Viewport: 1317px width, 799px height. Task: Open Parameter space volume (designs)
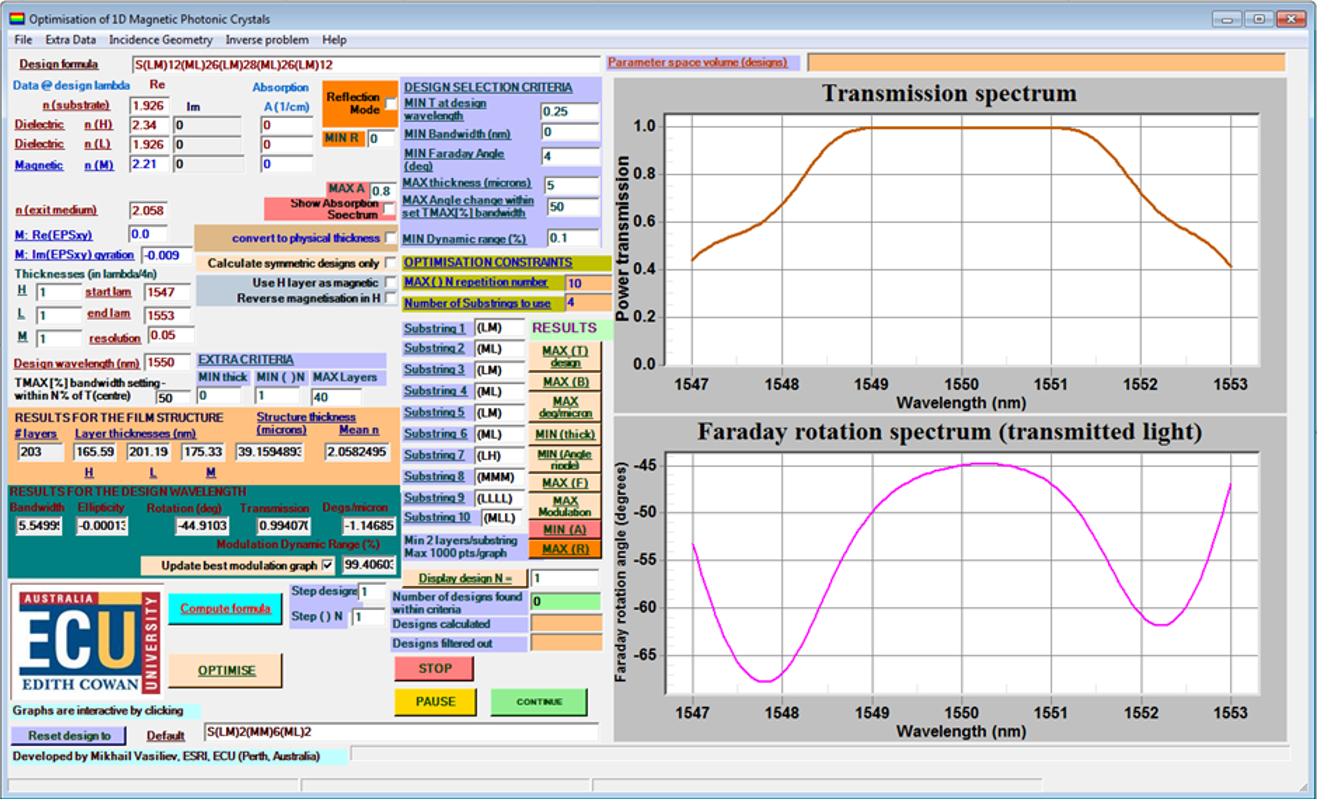(700, 62)
